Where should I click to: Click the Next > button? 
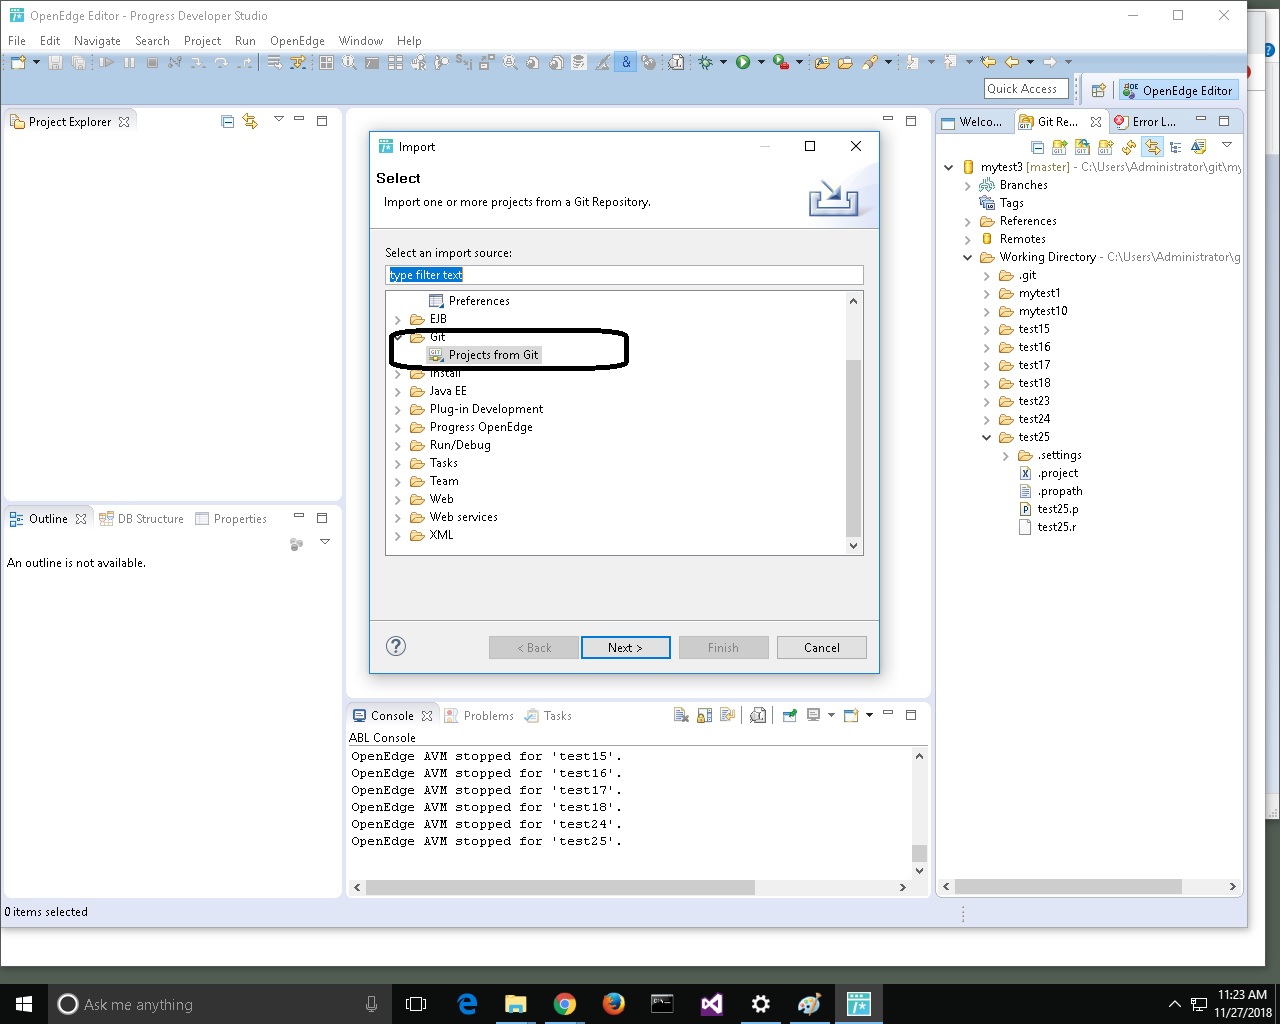(625, 648)
